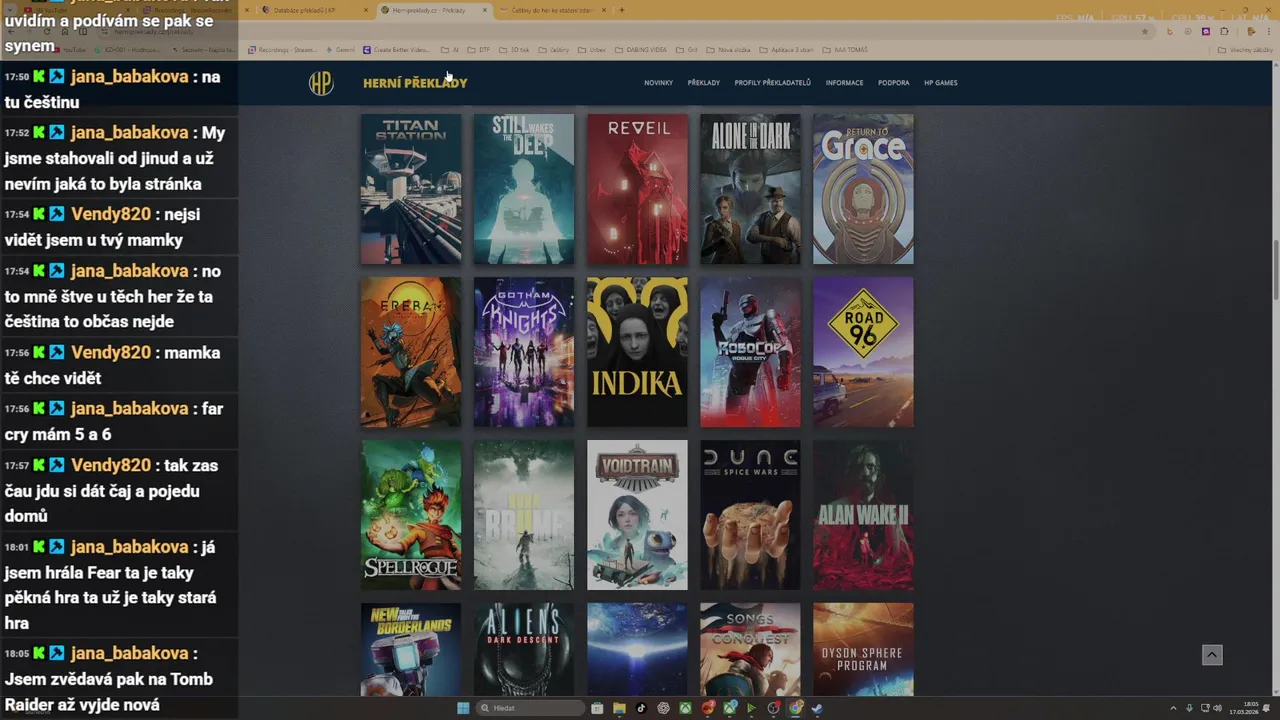Click Vendy820 username at 17:54 chat message
Image resolution: width=1280 pixels, height=720 pixels.
111,214
